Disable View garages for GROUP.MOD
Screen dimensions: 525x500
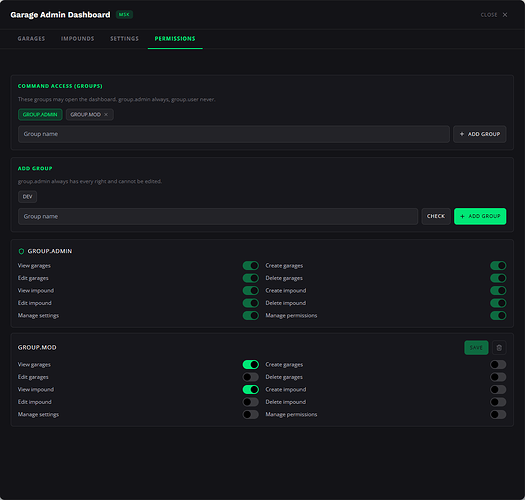pyautogui.click(x=251, y=364)
